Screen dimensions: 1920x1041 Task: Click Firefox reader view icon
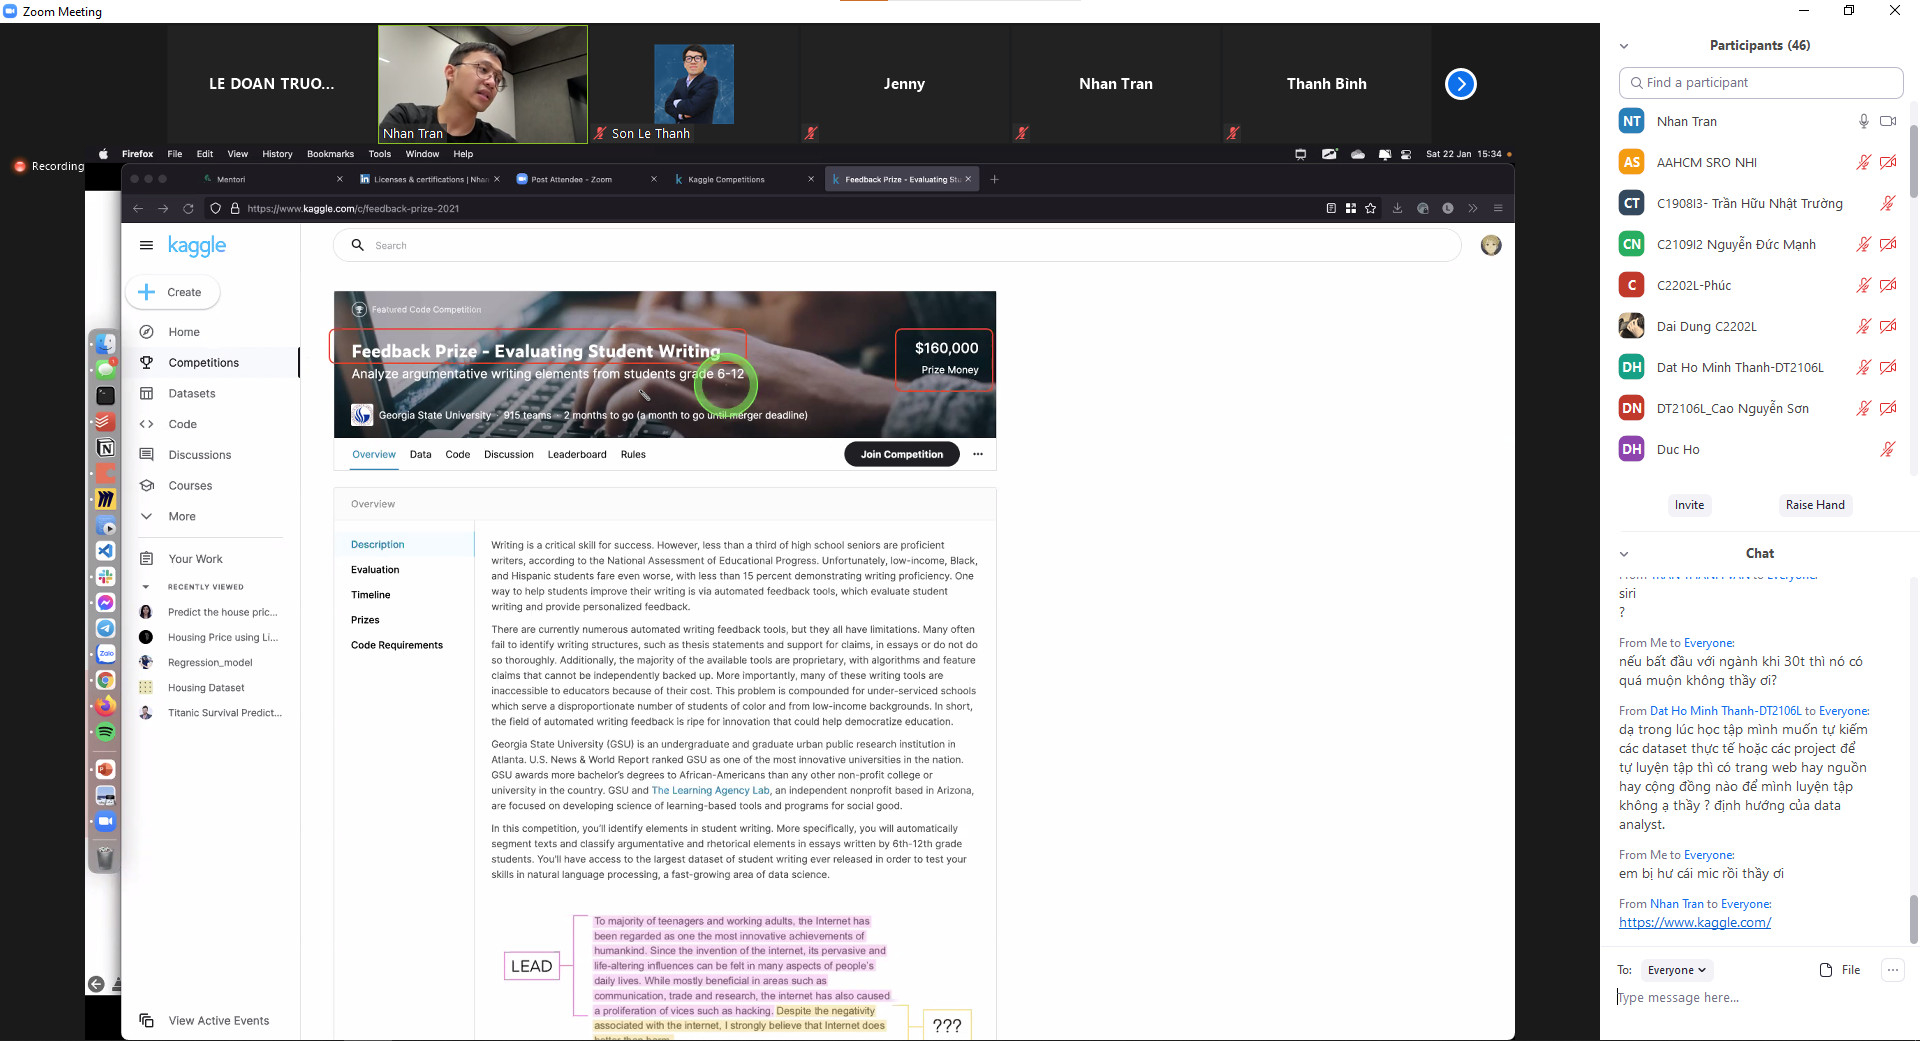click(1331, 208)
